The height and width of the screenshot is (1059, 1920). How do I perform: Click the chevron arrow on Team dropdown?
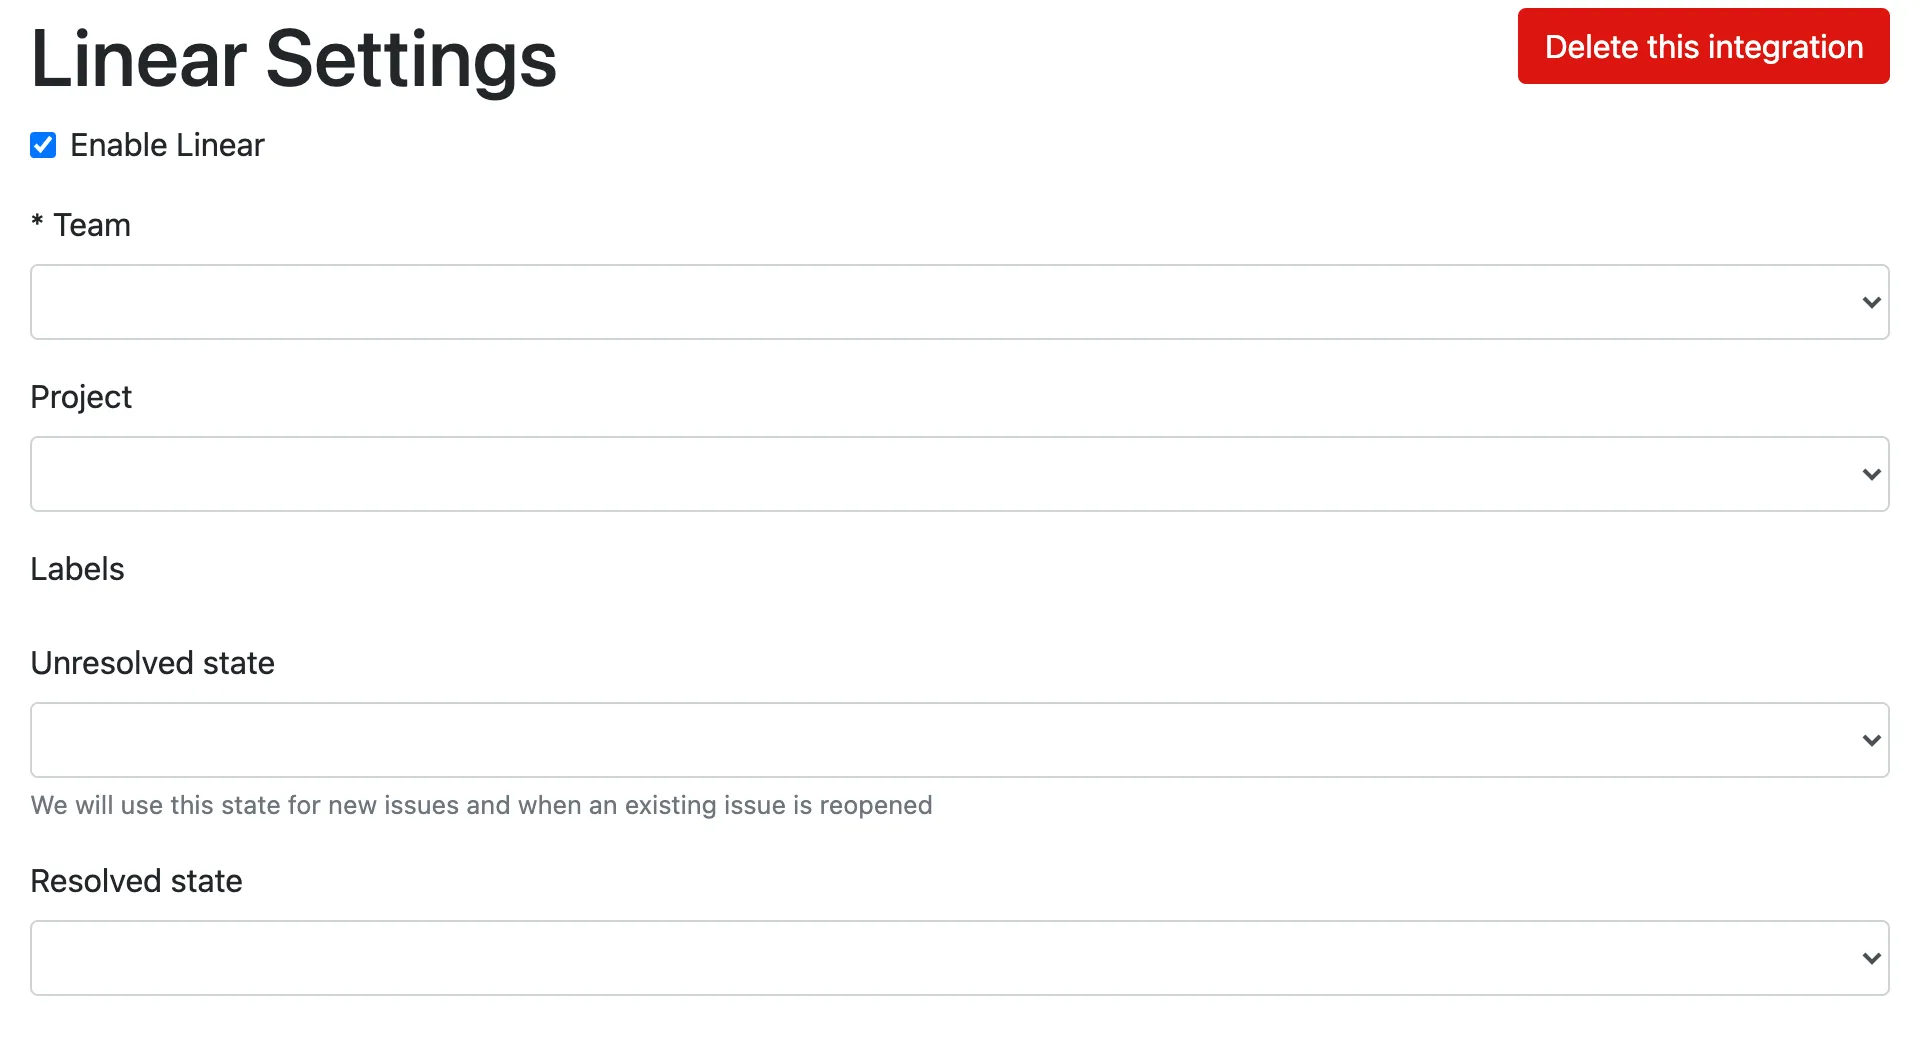[x=1871, y=302]
